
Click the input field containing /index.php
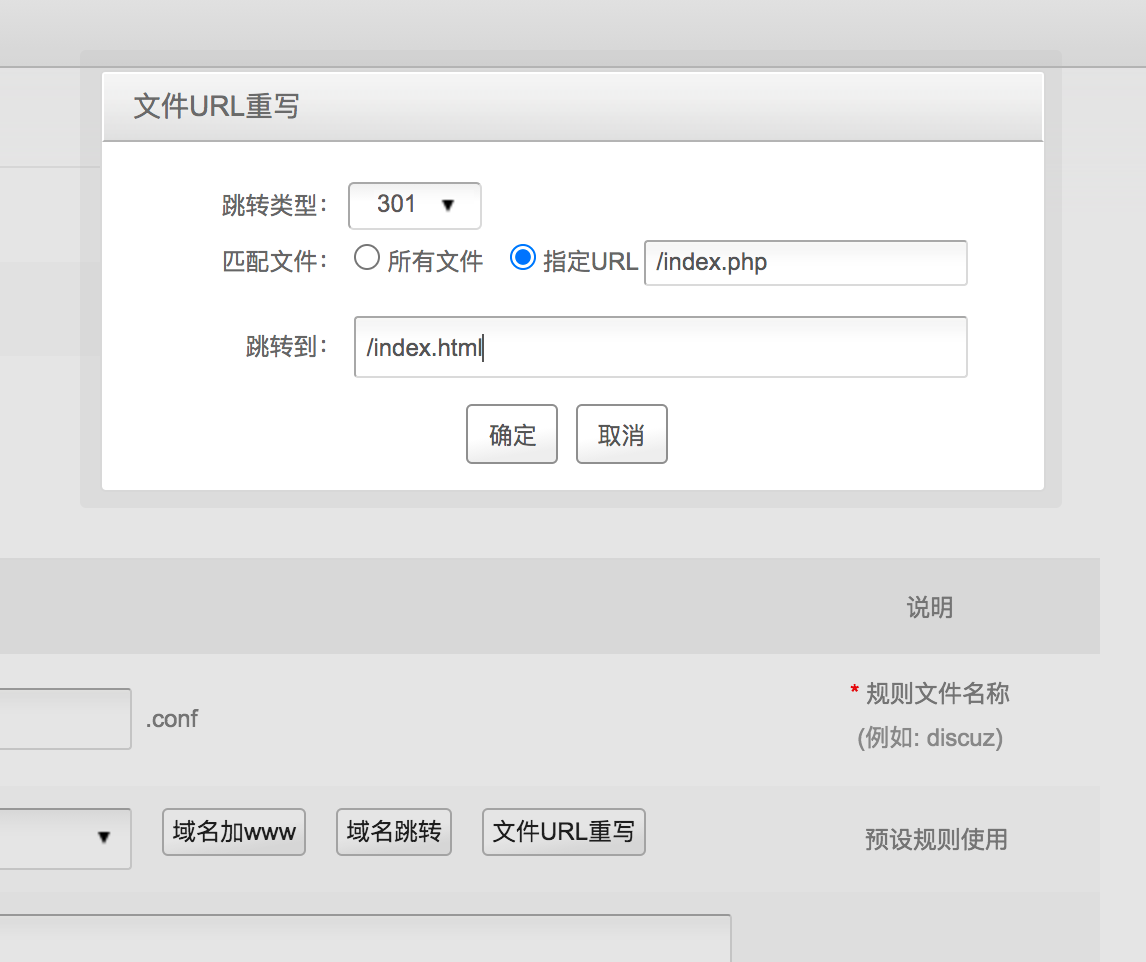(x=805, y=263)
